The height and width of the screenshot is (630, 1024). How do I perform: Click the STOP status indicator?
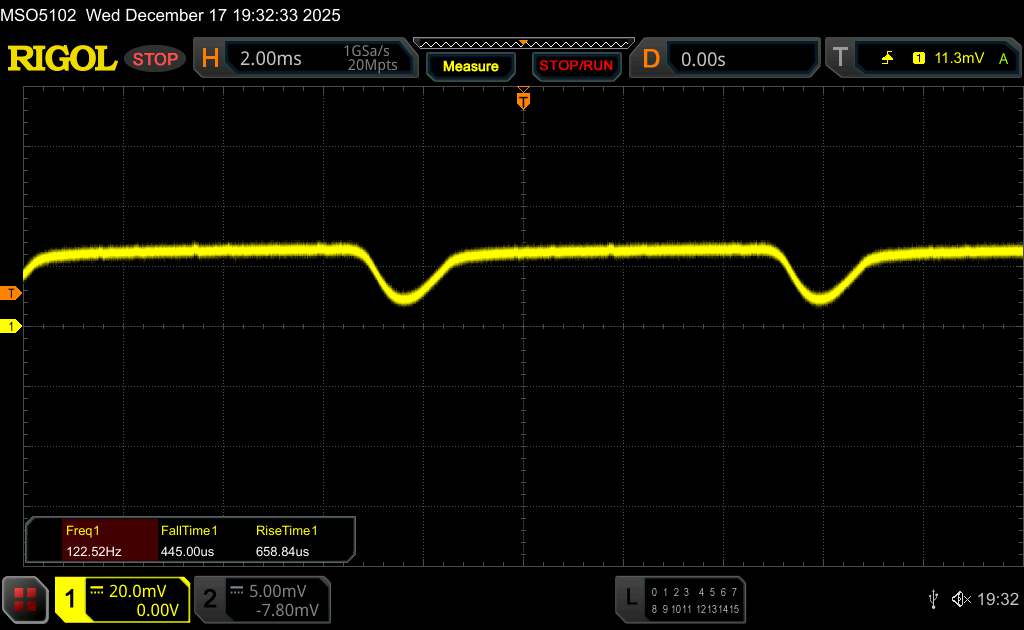pos(155,59)
